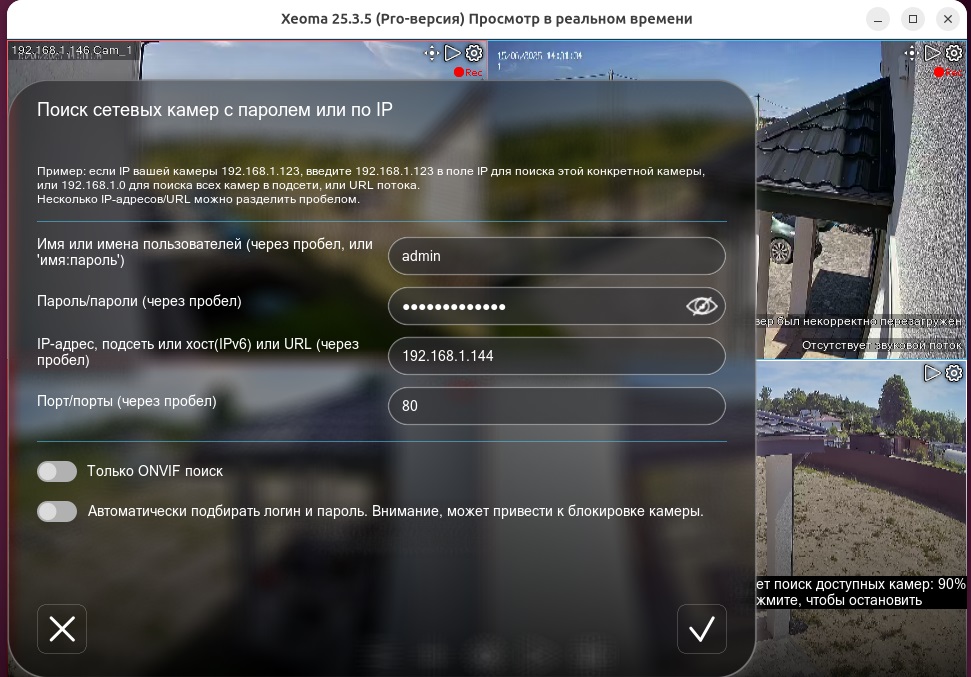Image resolution: width=971 pixels, height=677 pixels.
Task: Enable the 'Только ONVIF поиск' toggle
Action: point(57,471)
